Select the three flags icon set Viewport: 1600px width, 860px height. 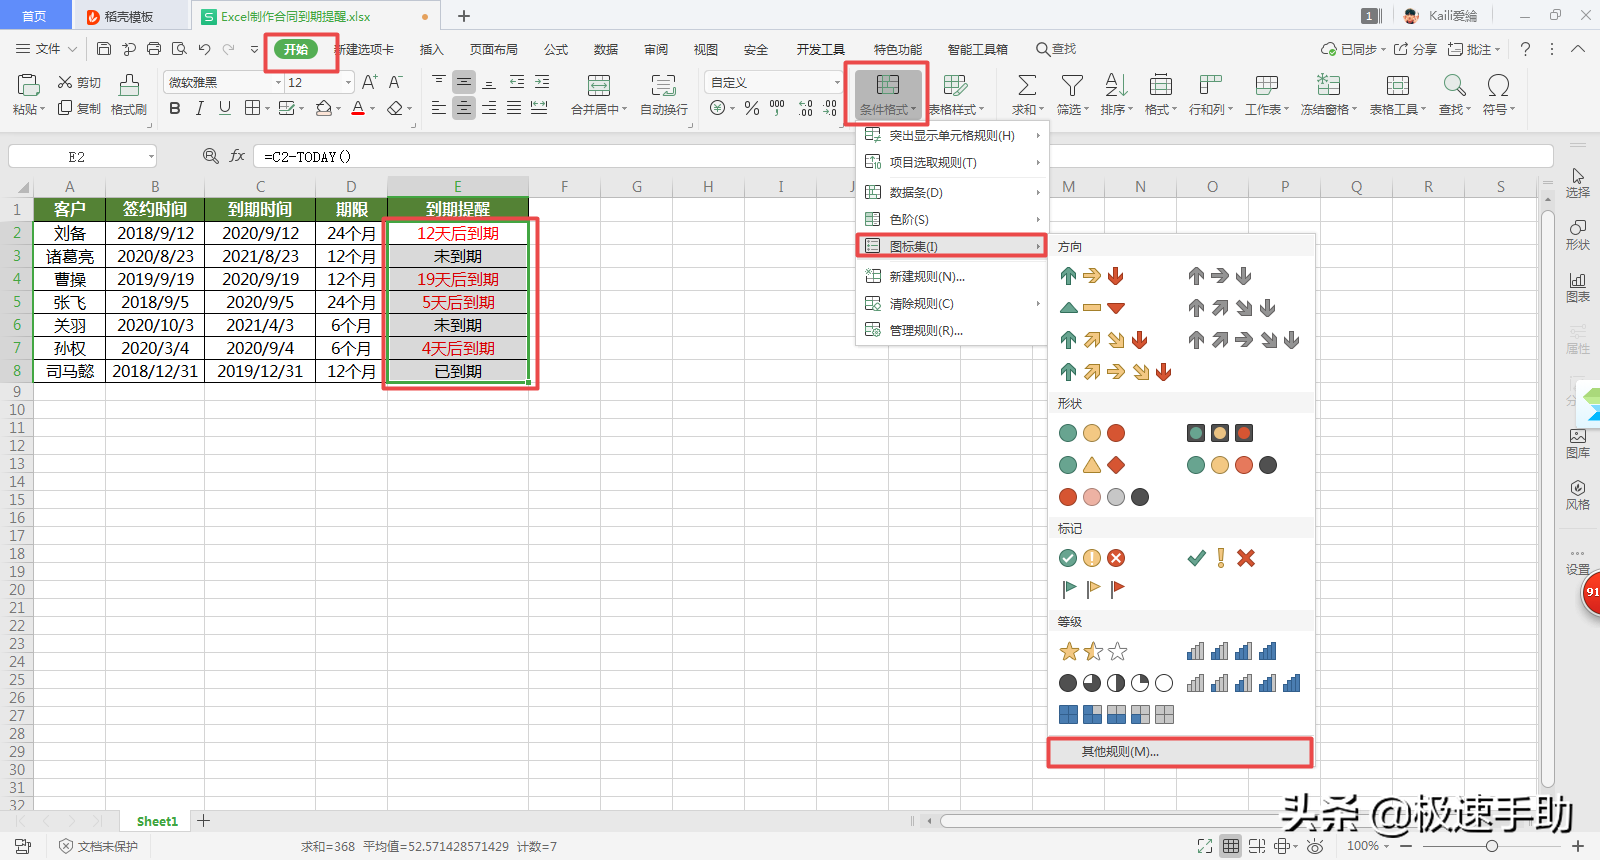(1093, 589)
